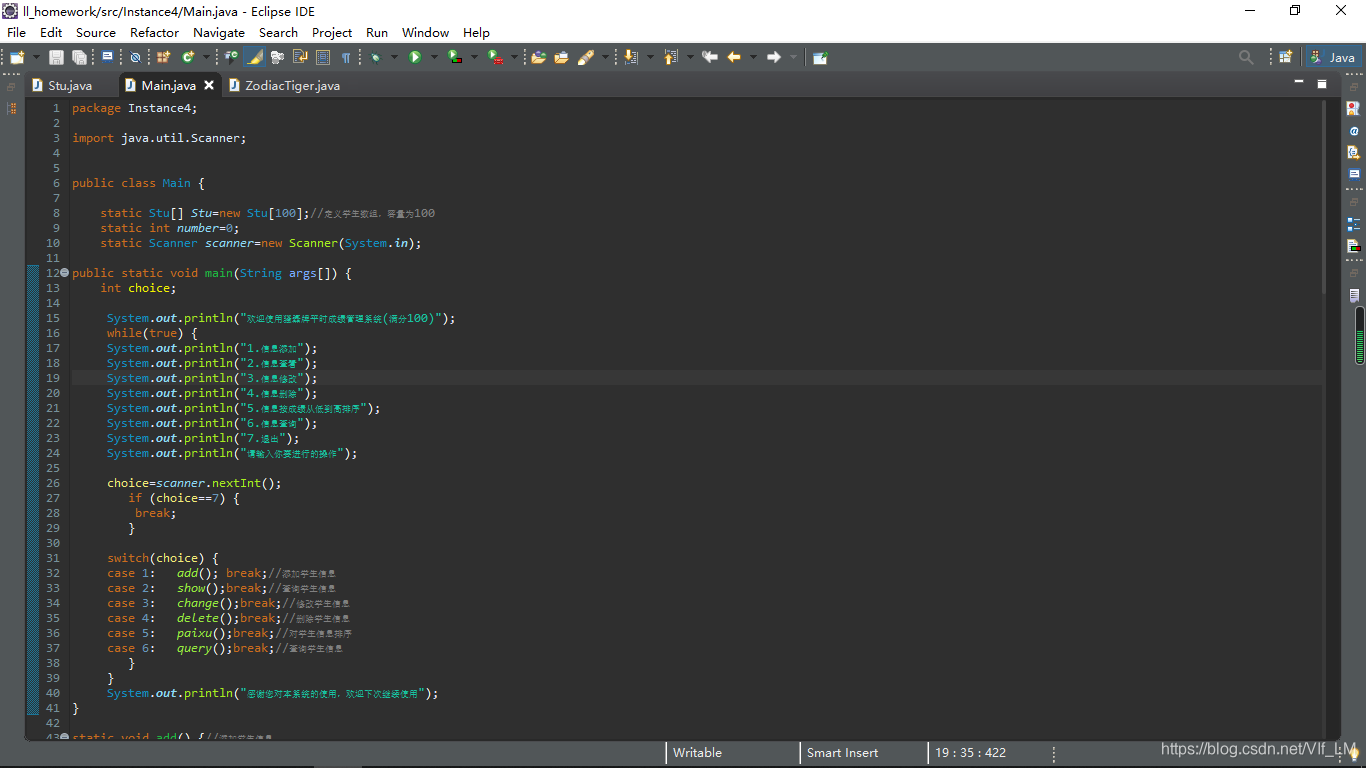Open the Coverage dropdown arrow

click(474, 58)
